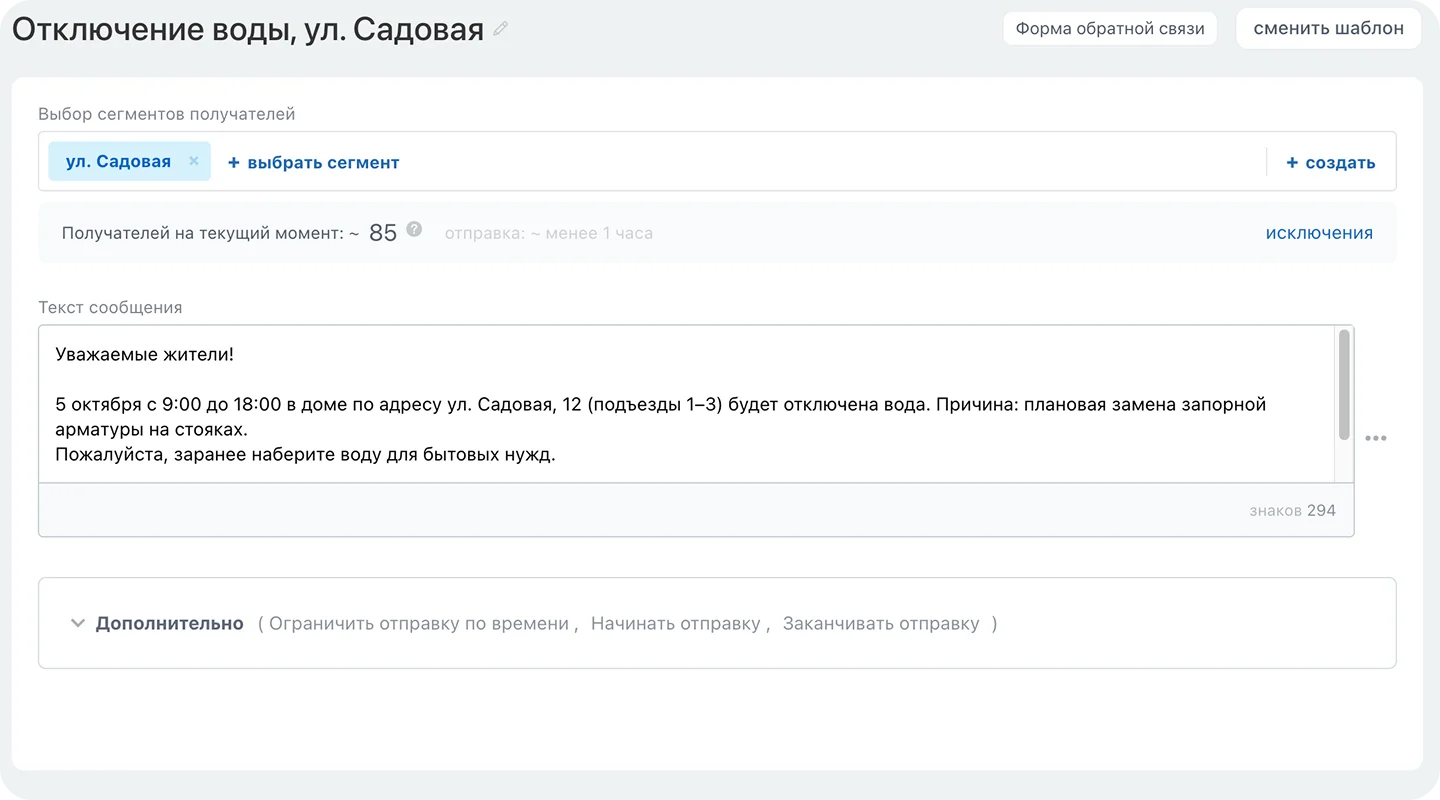
Task: Click + выбрать сегмент link
Action: (x=313, y=162)
